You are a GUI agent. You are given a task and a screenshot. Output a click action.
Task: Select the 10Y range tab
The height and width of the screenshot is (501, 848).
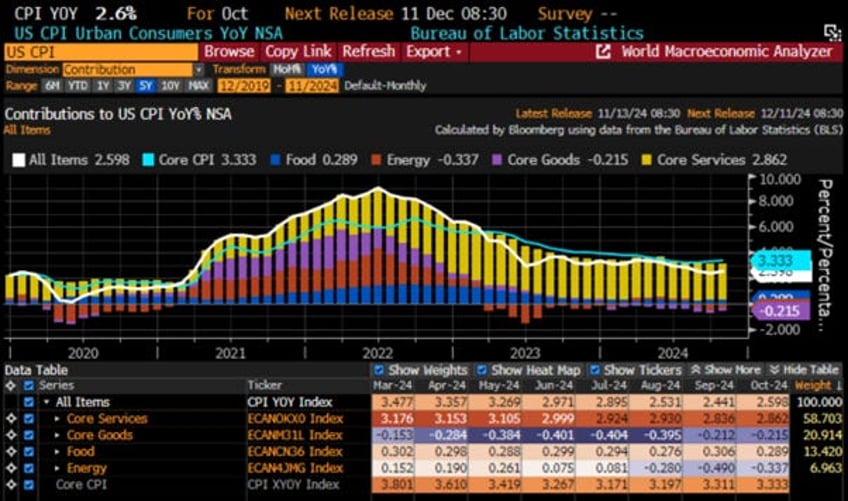170,85
